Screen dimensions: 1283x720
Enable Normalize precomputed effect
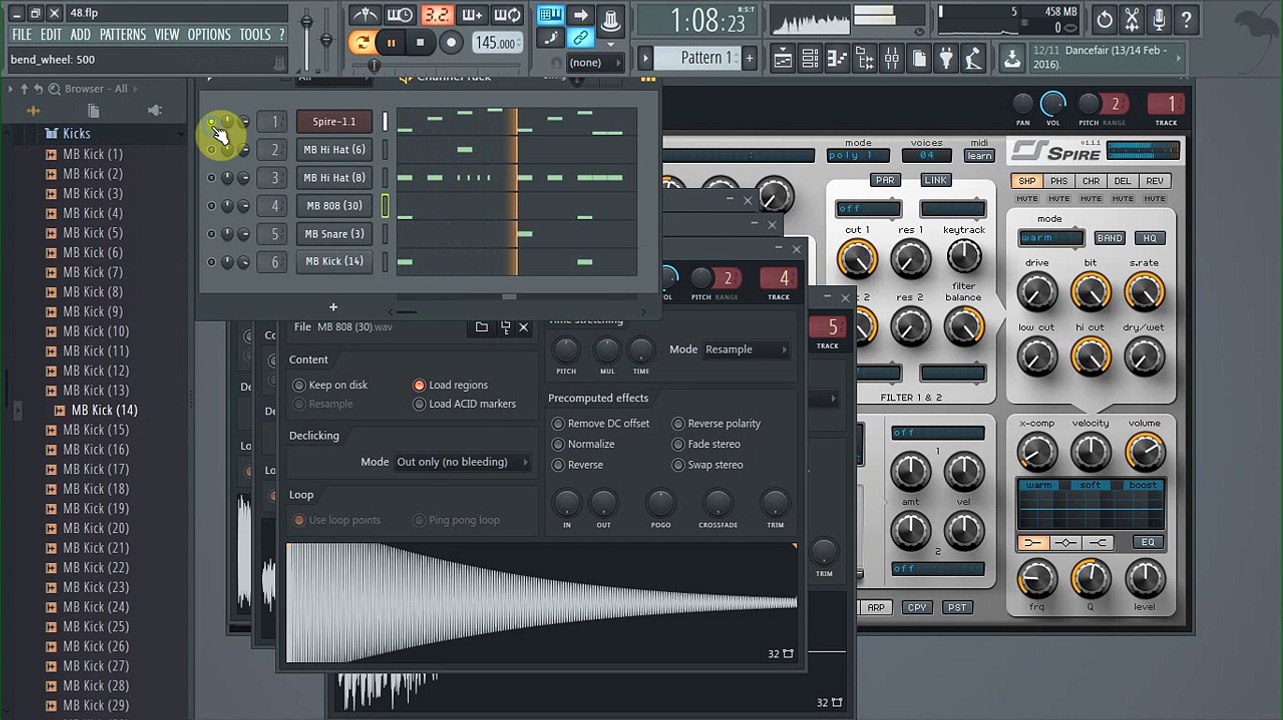click(584, 444)
